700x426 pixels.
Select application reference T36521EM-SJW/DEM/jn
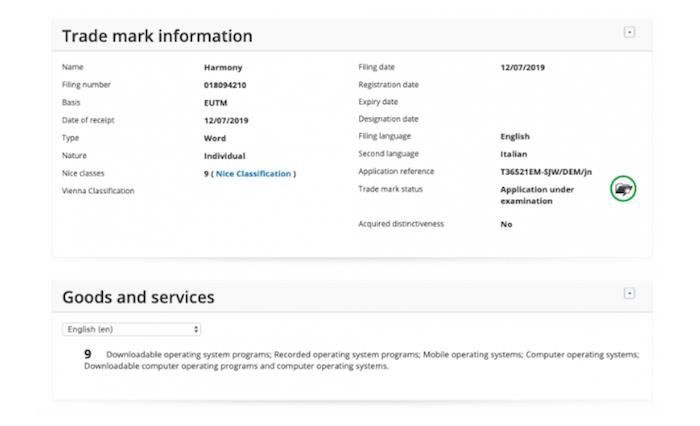pyautogui.click(x=546, y=172)
